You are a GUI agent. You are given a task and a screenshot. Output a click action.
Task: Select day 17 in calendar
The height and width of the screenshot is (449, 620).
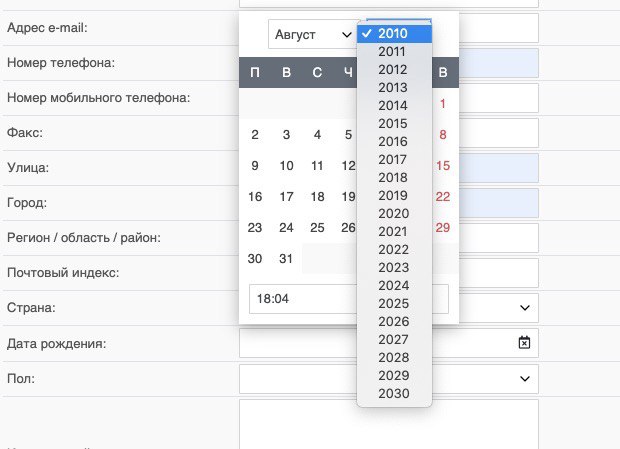286,196
